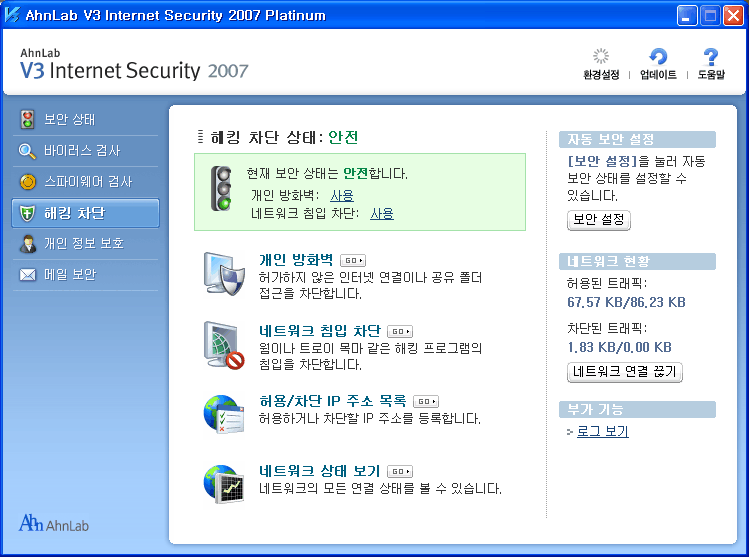749x557 pixels.
Task: Click the traffic light status icon in green box
Action: [221, 188]
